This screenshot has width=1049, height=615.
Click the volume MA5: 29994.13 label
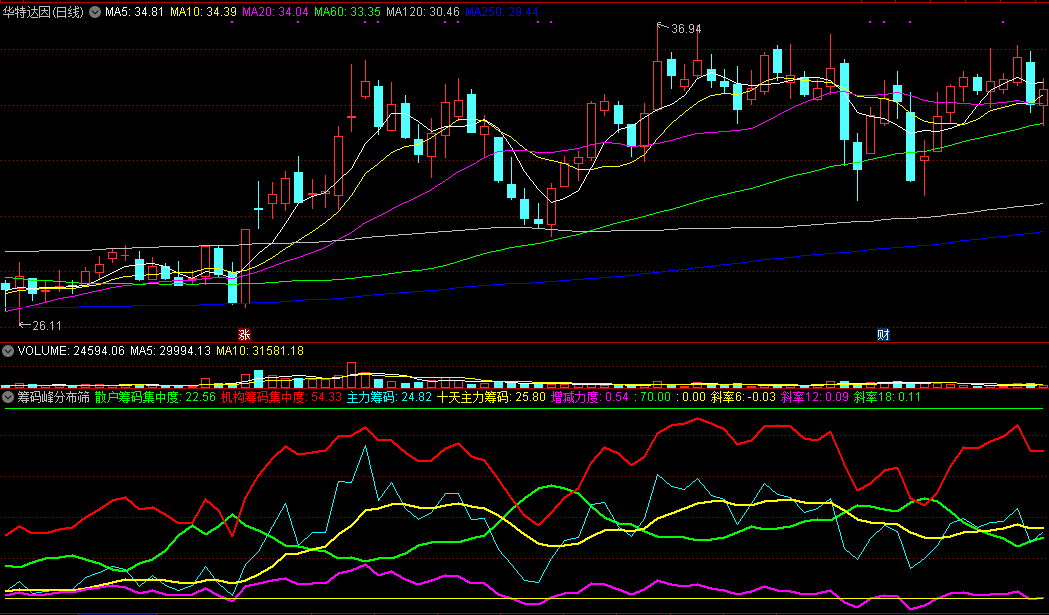[171, 351]
